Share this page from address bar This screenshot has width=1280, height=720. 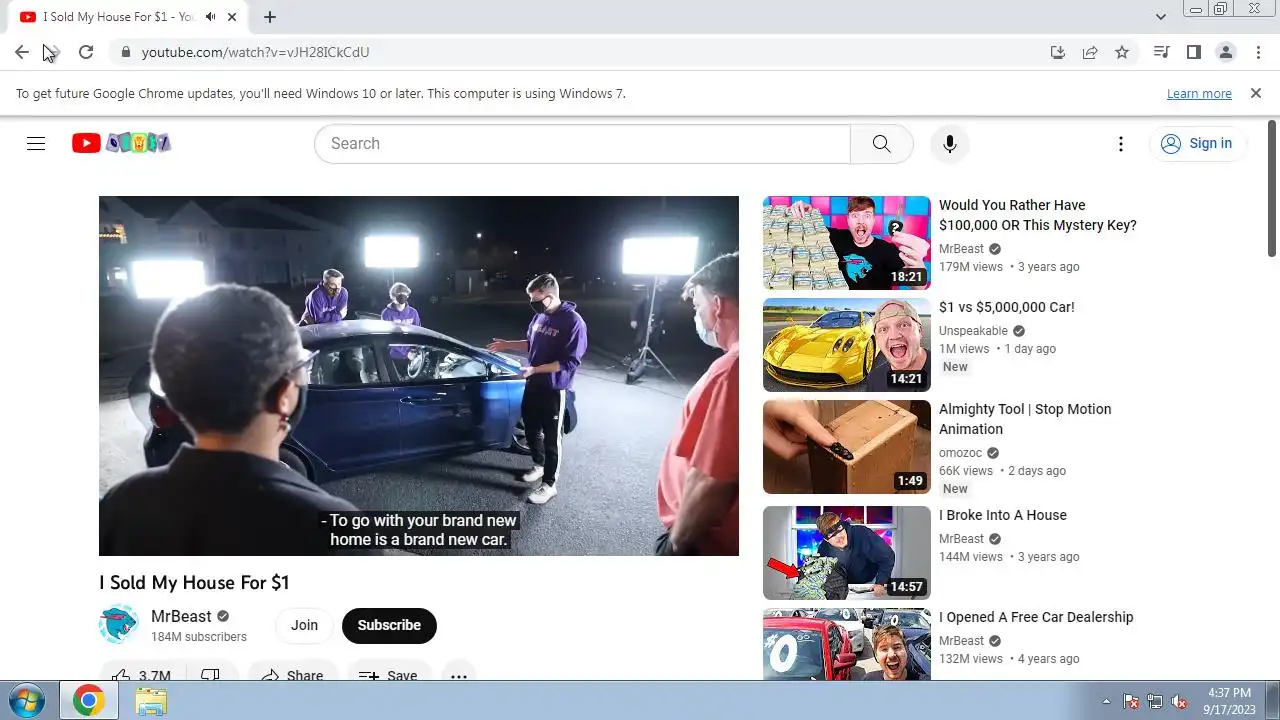coord(1090,52)
